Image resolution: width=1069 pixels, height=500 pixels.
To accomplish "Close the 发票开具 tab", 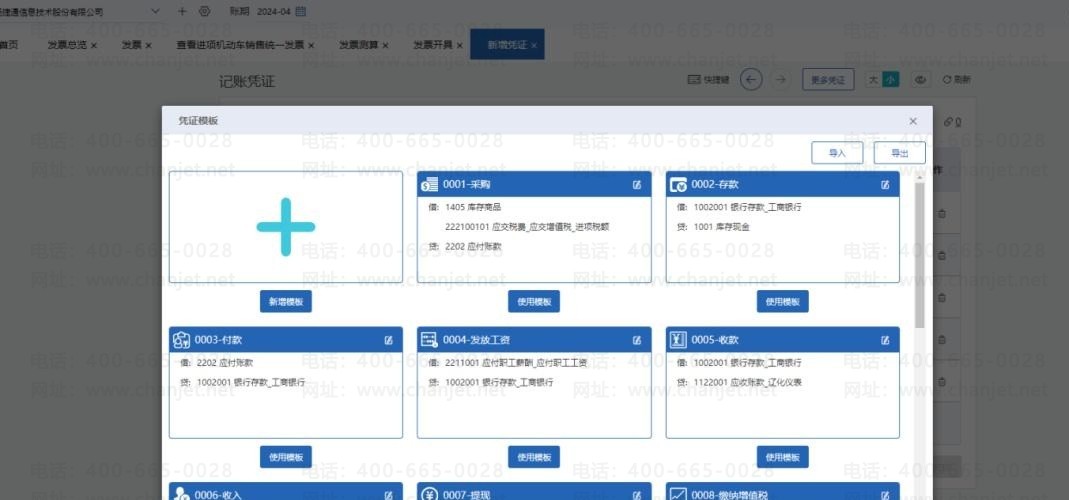I will [x=460, y=45].
